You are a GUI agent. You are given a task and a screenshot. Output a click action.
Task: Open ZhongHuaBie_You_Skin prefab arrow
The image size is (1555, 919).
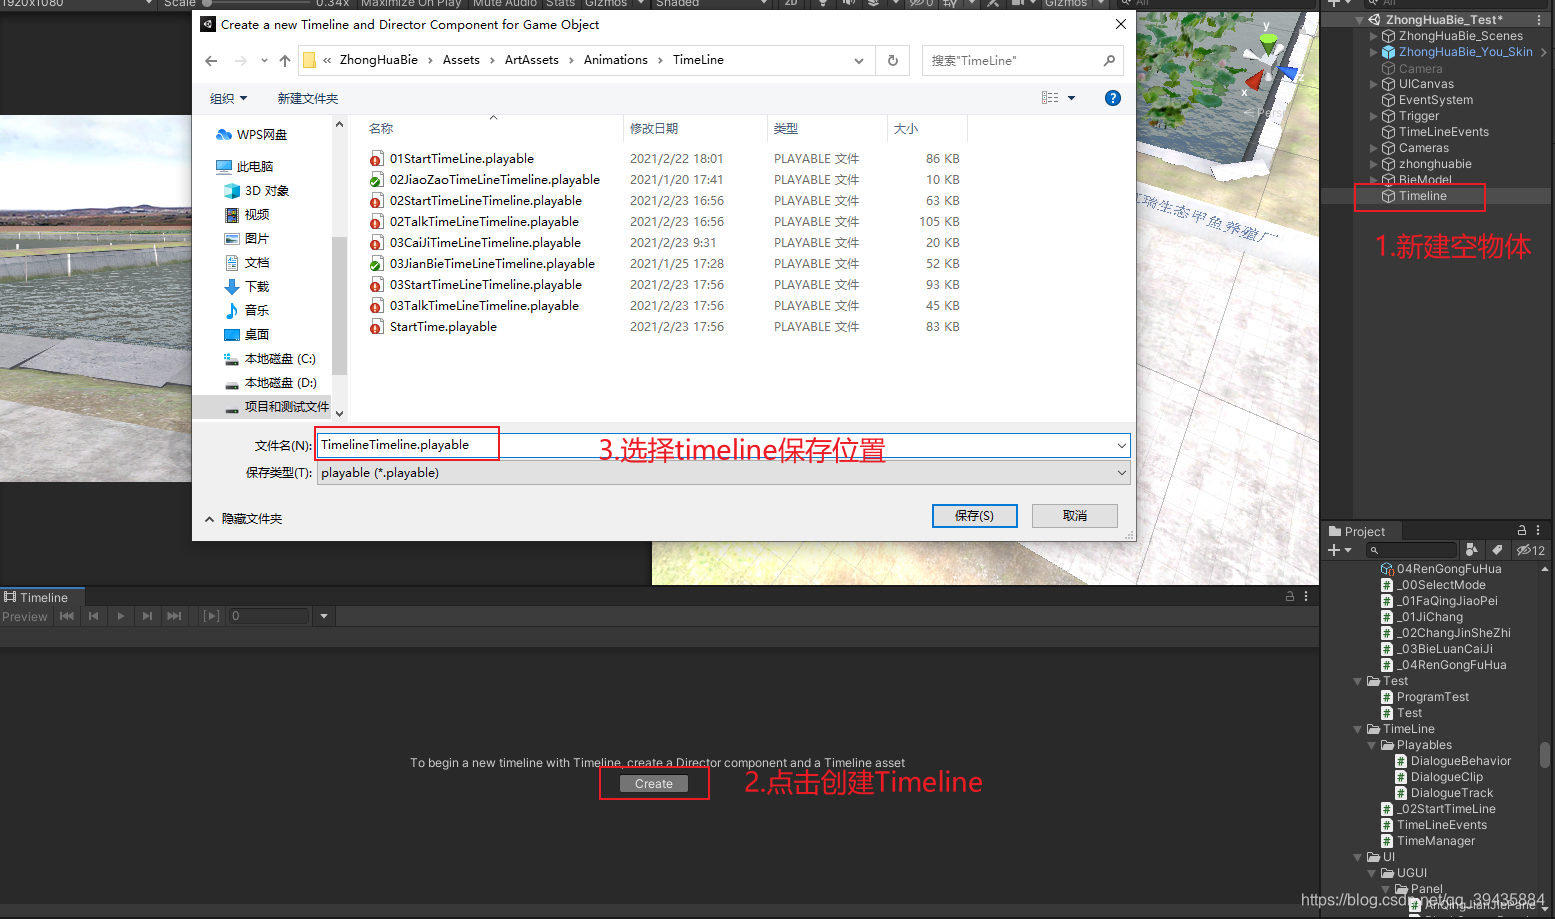point(1544,52)
